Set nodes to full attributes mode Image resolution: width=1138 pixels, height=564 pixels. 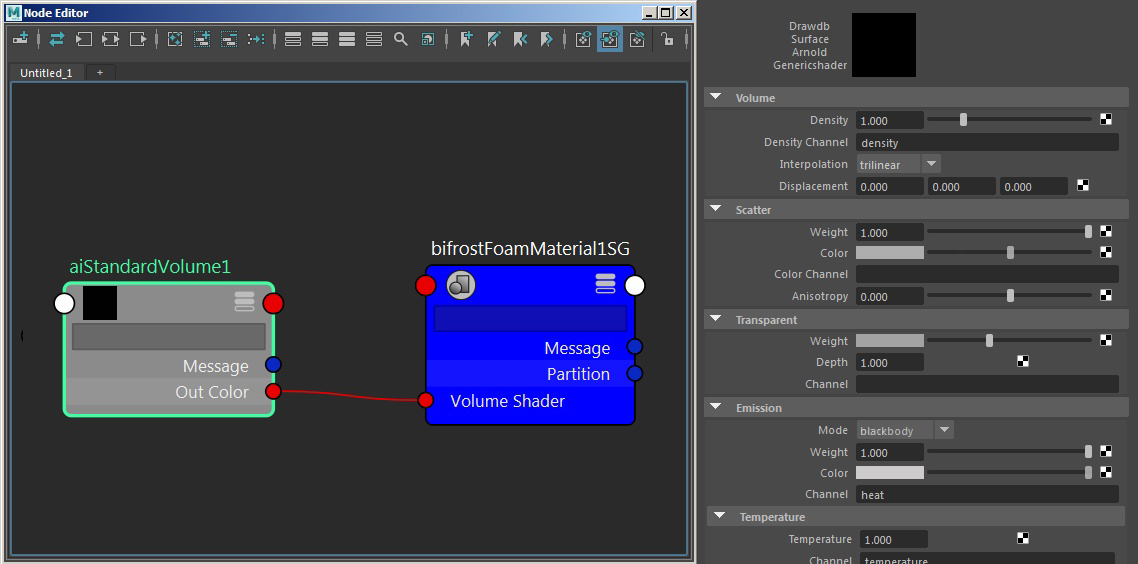click(x=347, y=39)
